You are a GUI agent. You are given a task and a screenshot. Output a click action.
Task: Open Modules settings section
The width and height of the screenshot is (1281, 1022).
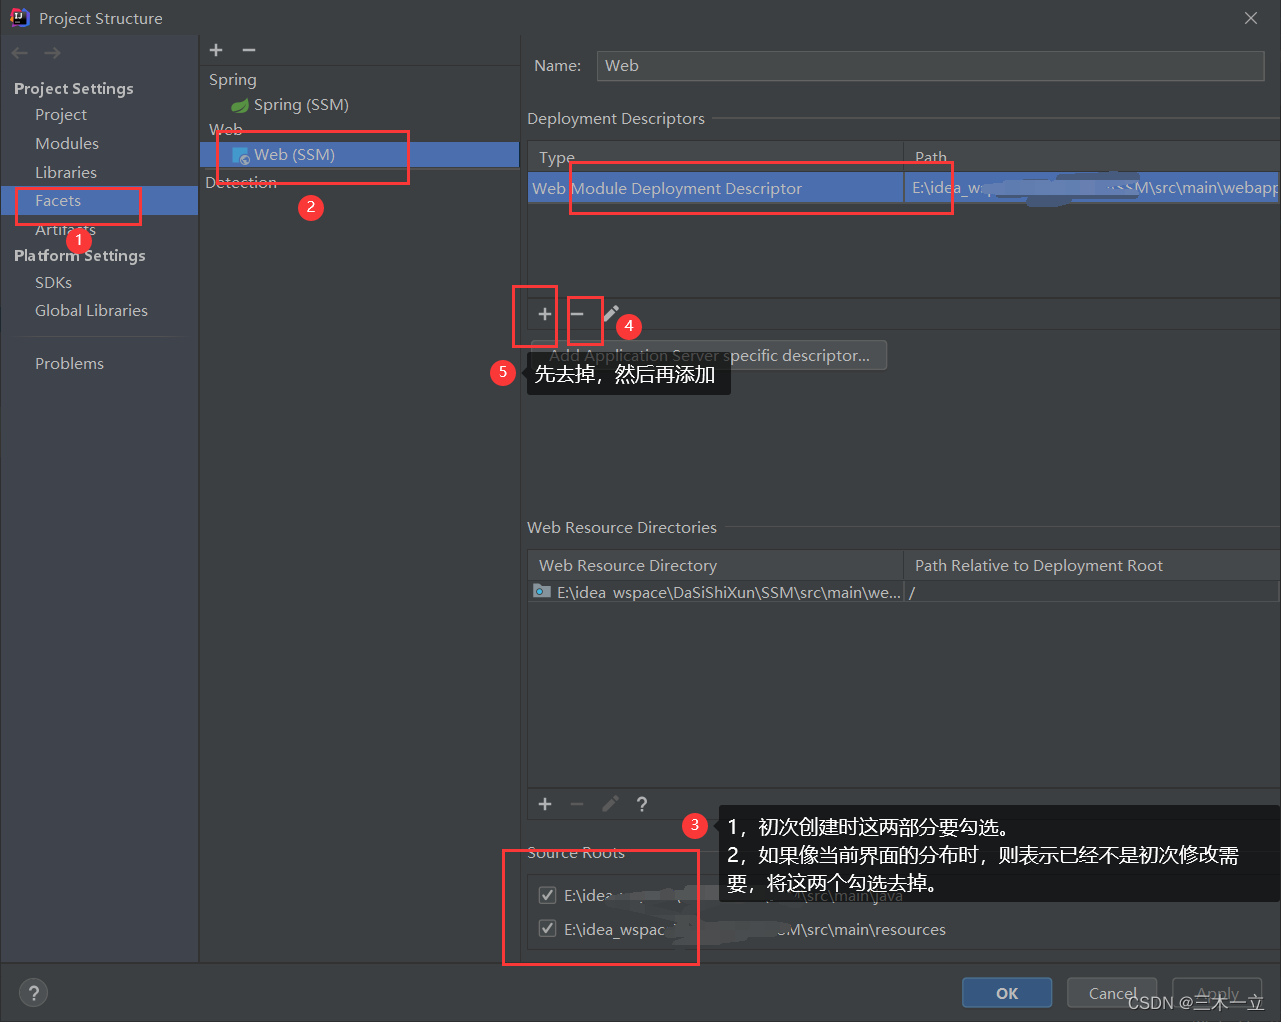pyautogui.click(x=67, y=144)
